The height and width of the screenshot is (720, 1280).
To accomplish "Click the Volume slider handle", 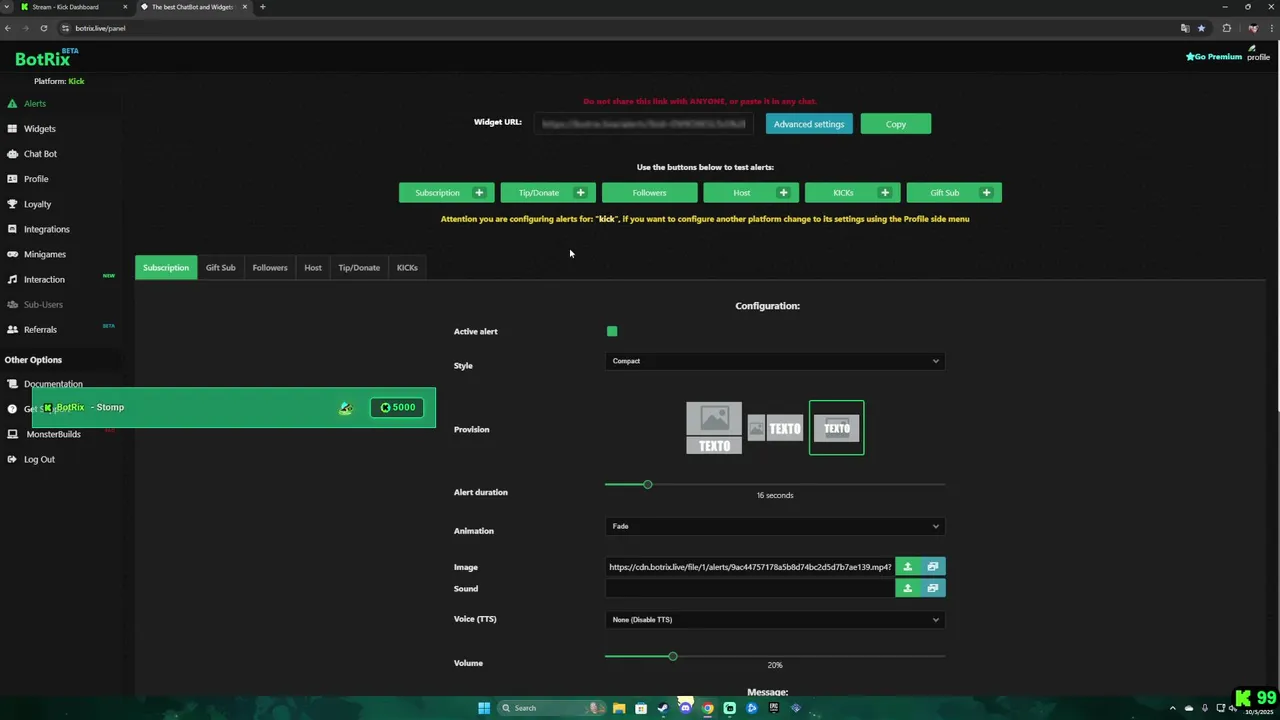I will [x=673, y=656].
